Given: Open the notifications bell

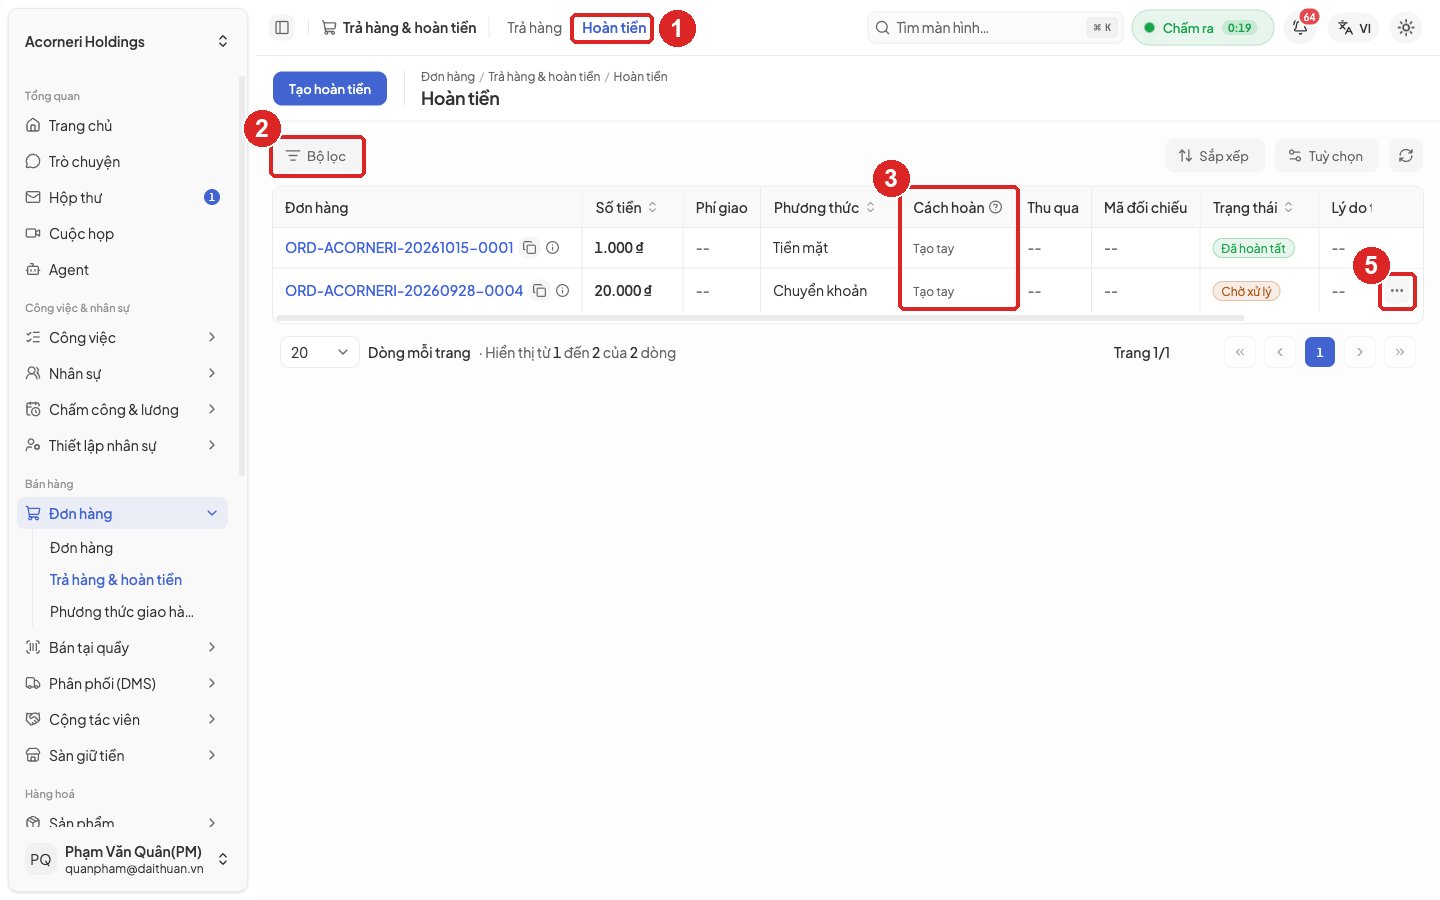Looking at the screenshot, I should click(1300, 28).
